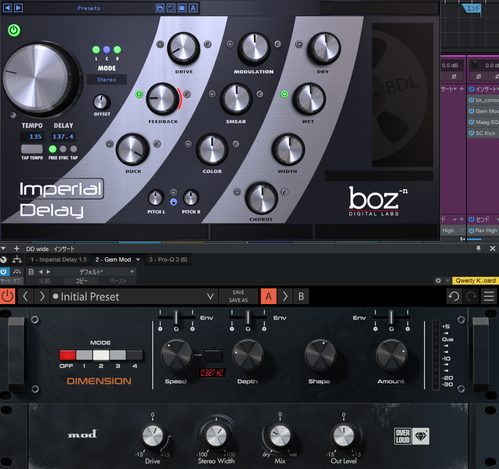Pin the plugin window

[x=478, y=249]
